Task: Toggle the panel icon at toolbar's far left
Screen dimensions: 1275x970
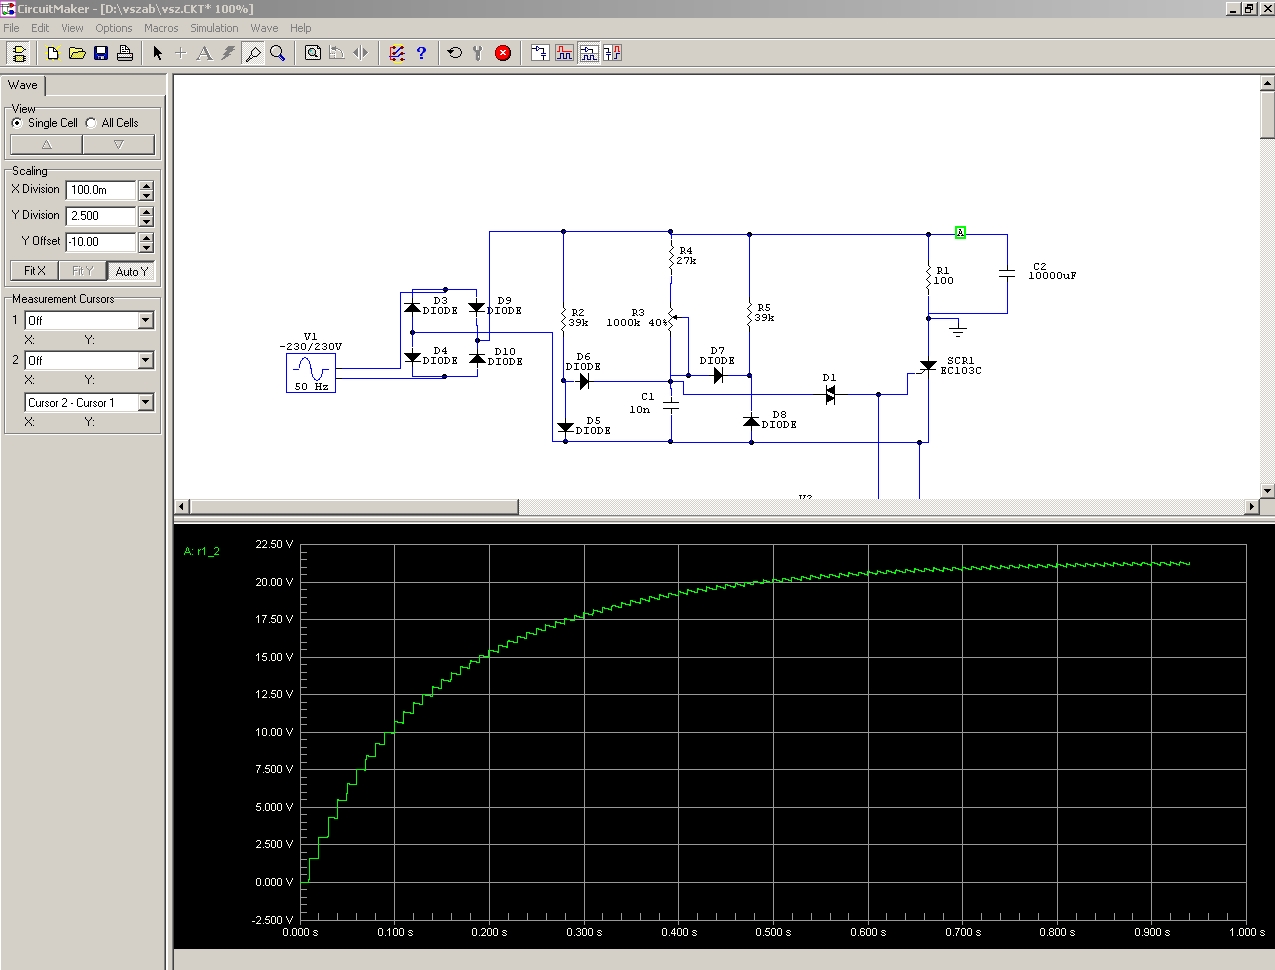Action: (17, 53)
